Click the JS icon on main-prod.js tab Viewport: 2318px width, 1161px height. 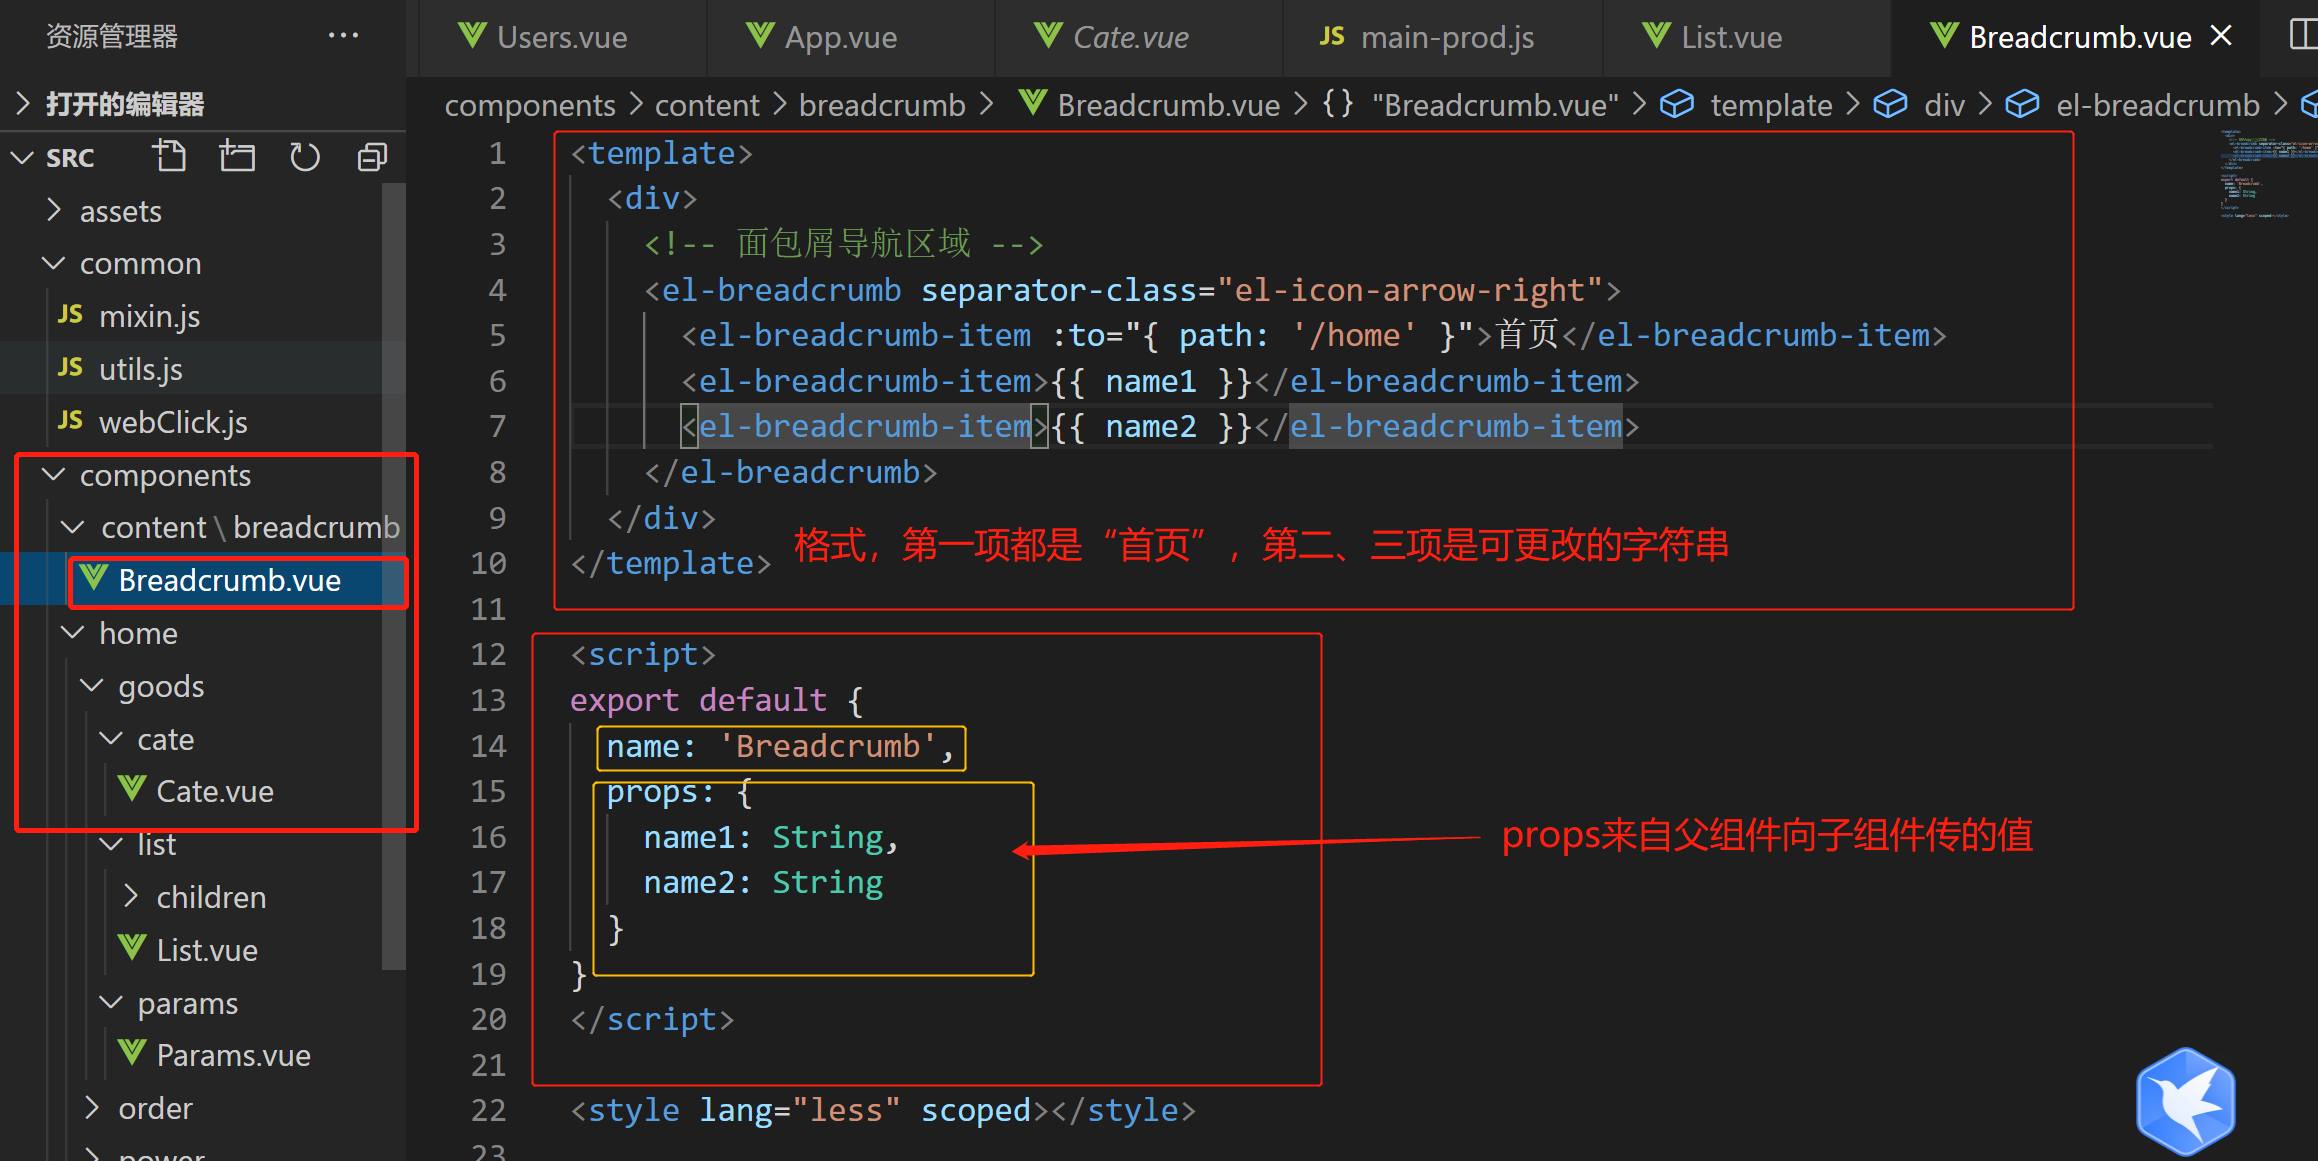1332,36
